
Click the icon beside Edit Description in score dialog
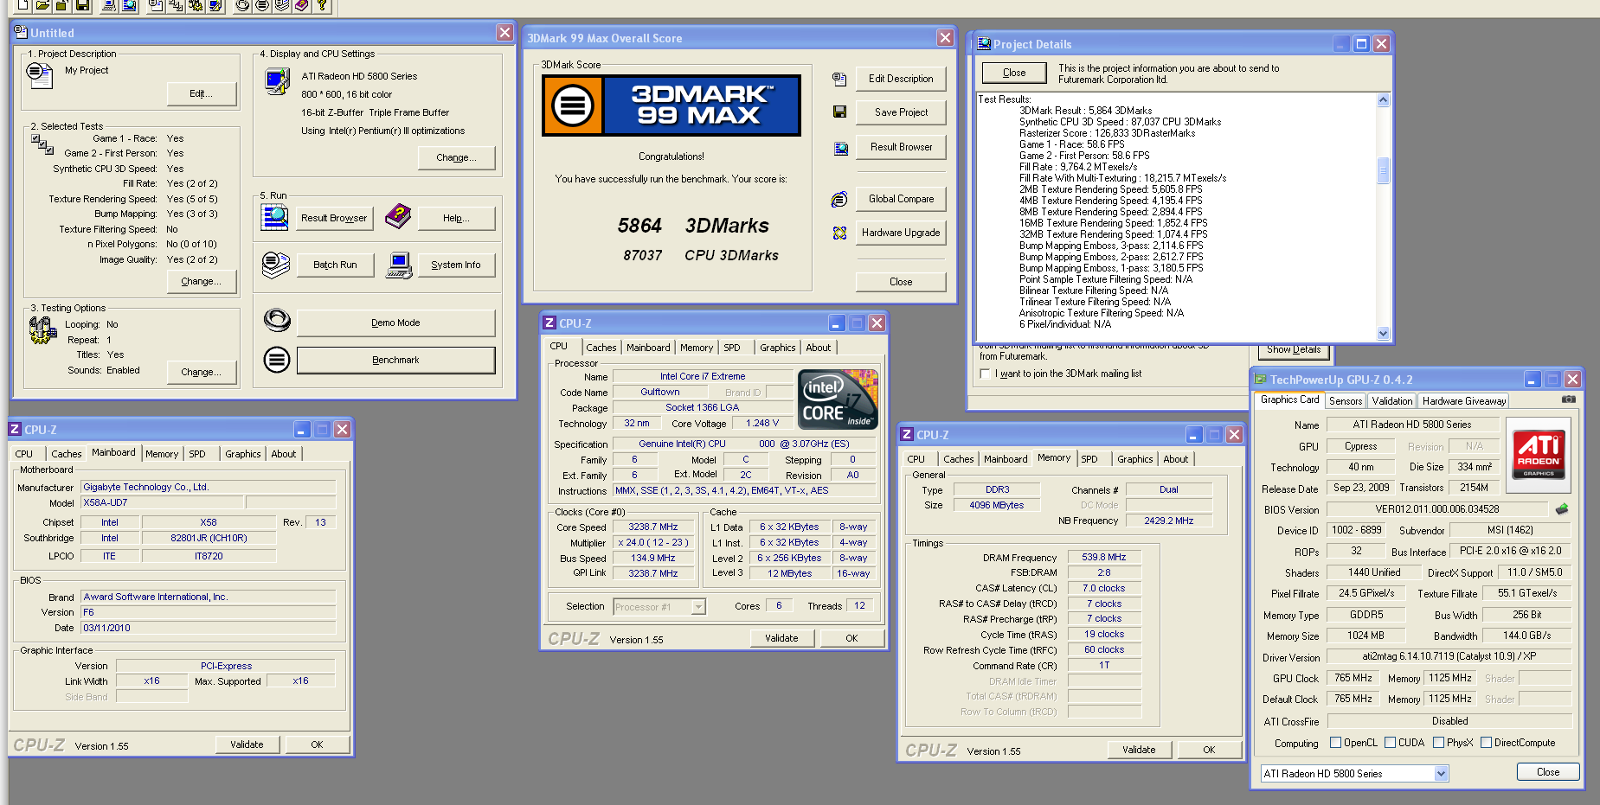click(x=839, y=79)
